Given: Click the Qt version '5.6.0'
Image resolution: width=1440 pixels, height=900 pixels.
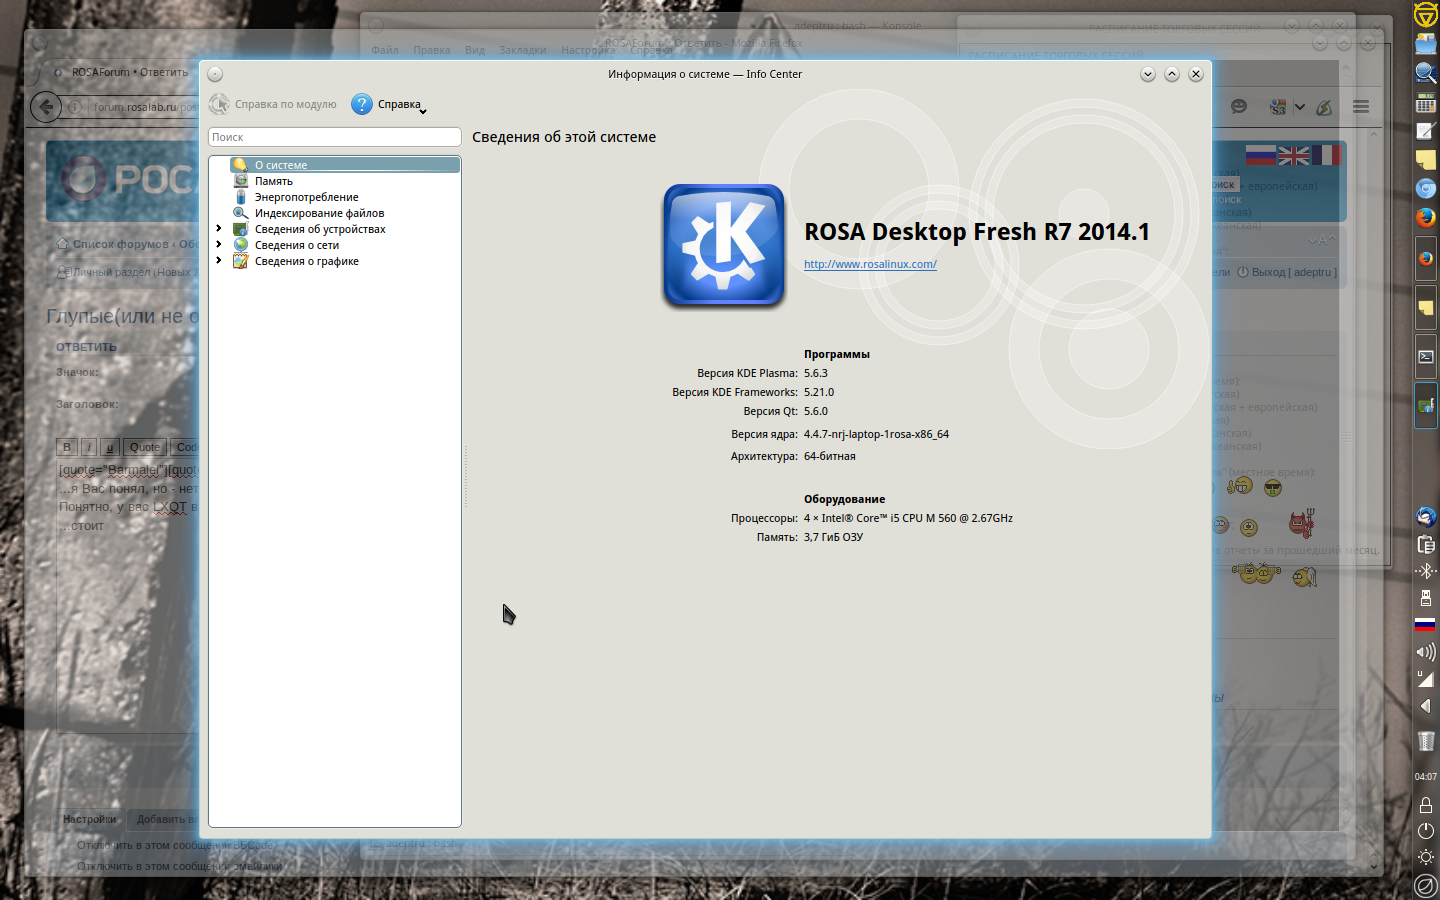Looking at the screenshot, I should [x=816, y=411].
